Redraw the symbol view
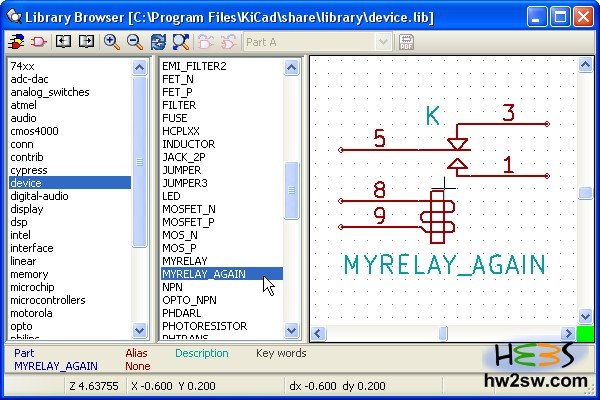The width and height of the screenshot is (600, 400). tap(158, 42)
